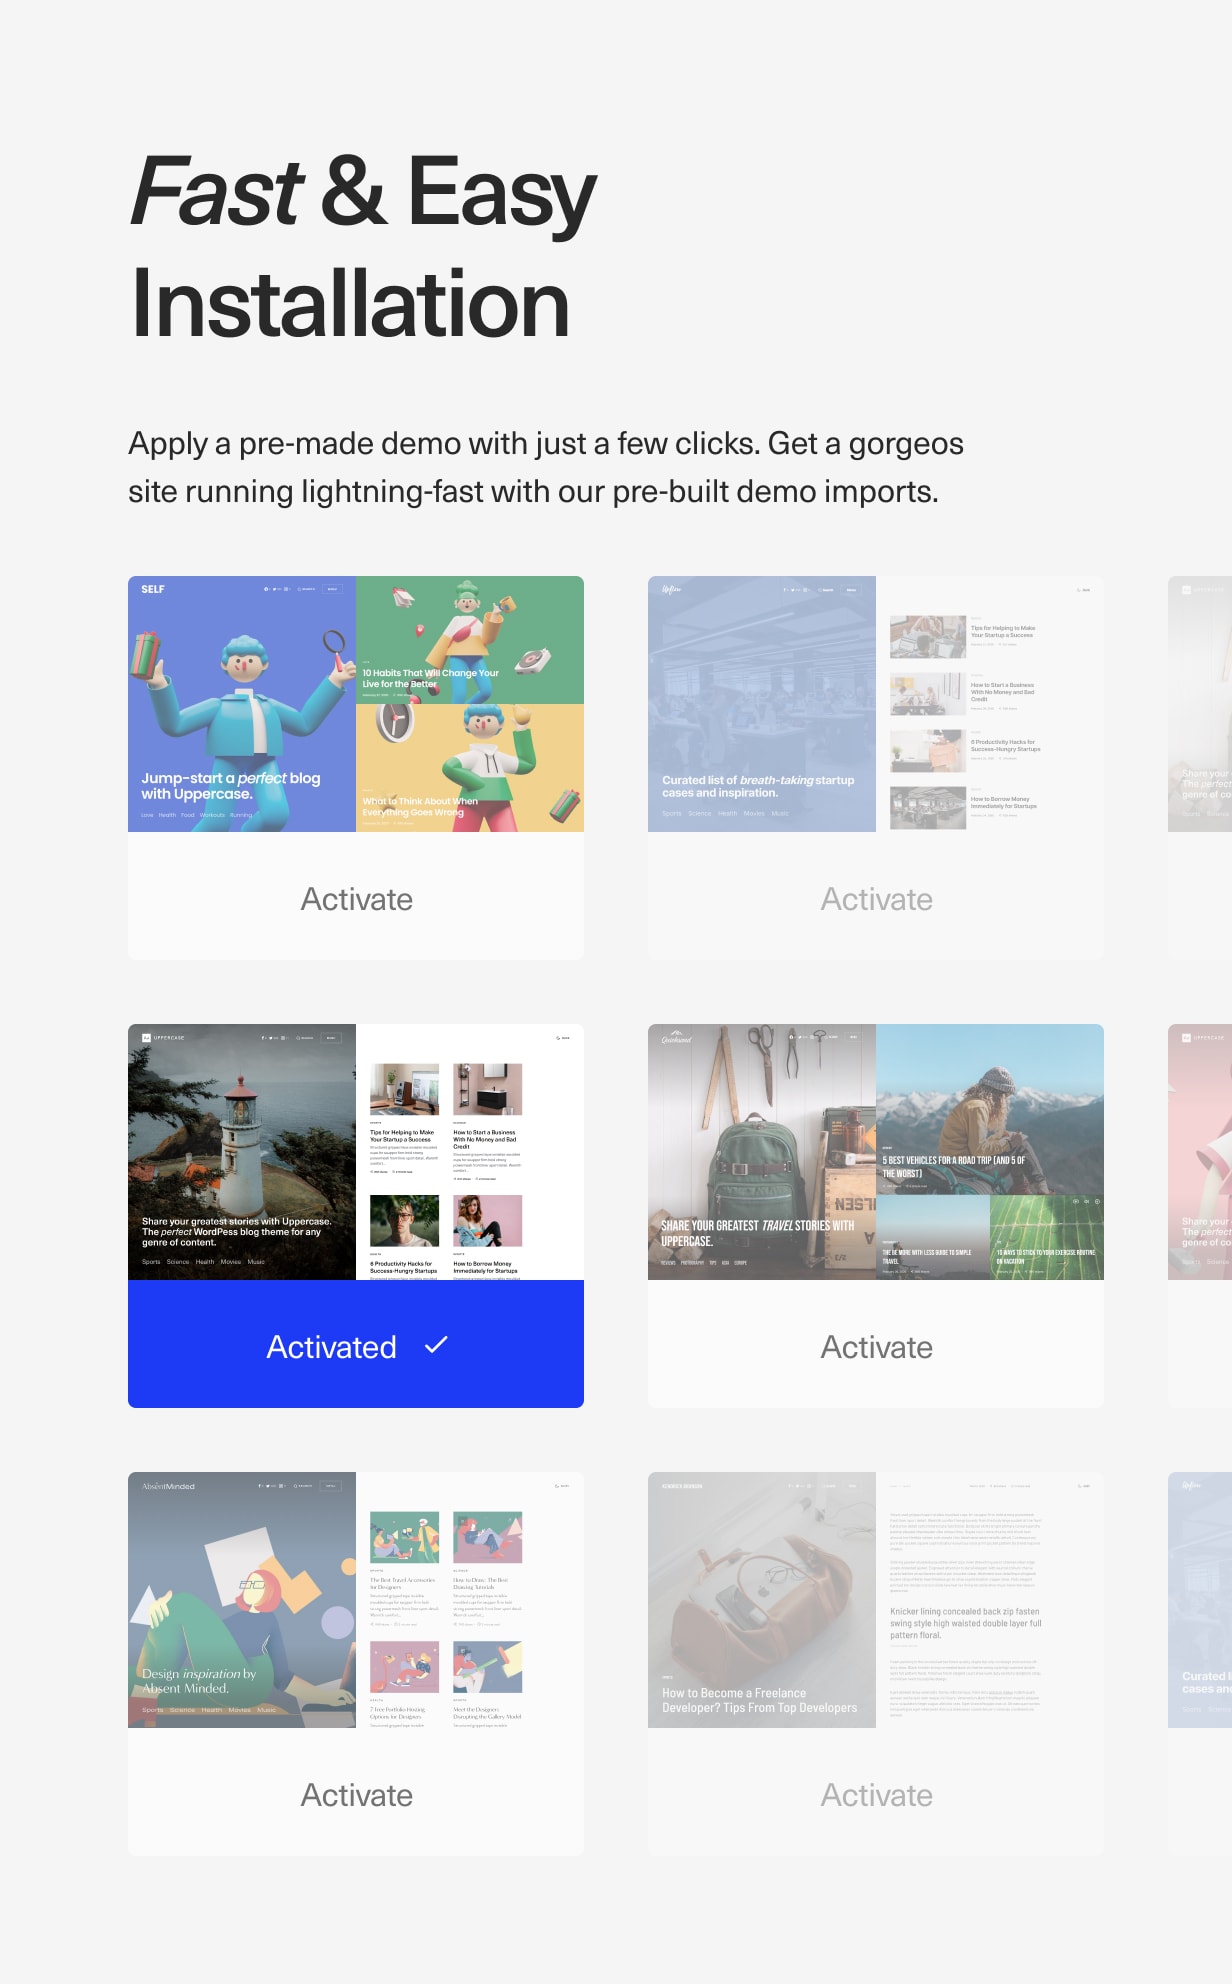Open '10 Habits That Will Change' article
This screenshot has width=1232, height=1984.
tap(430, 678)
